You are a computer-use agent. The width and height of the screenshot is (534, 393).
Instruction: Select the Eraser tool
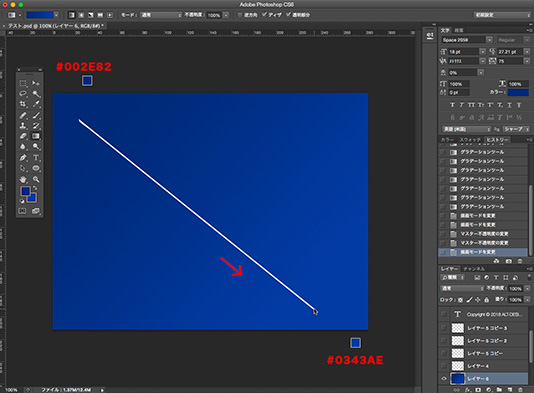click(x=23, y=136)
